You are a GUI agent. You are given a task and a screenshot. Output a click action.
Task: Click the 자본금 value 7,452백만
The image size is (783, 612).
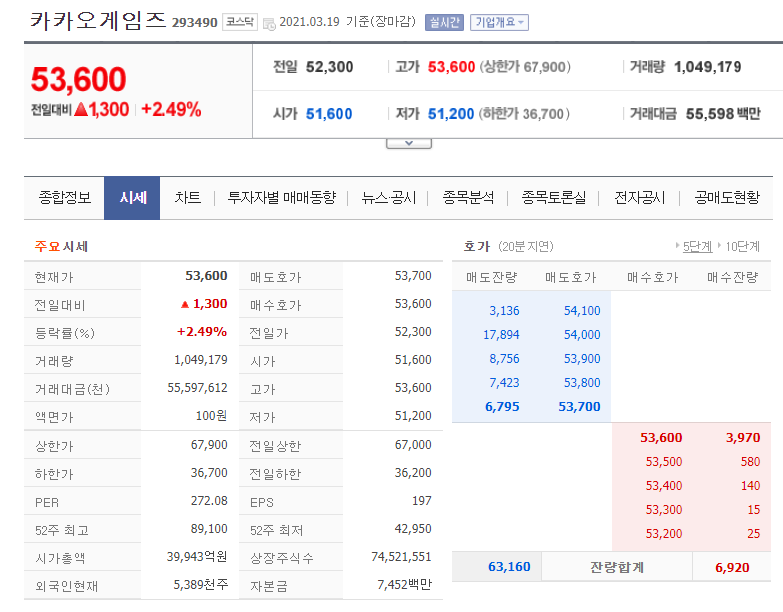click(404, 585)
